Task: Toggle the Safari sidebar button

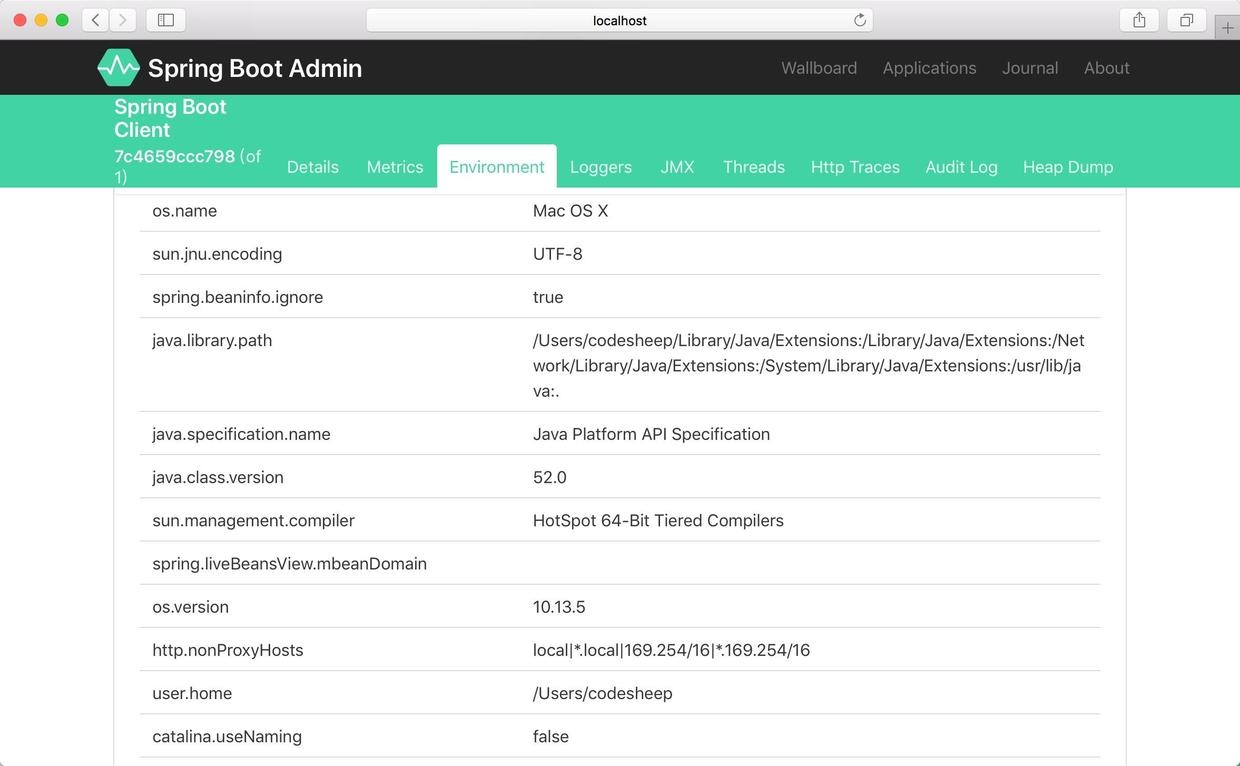Action: tap(166, 20)
